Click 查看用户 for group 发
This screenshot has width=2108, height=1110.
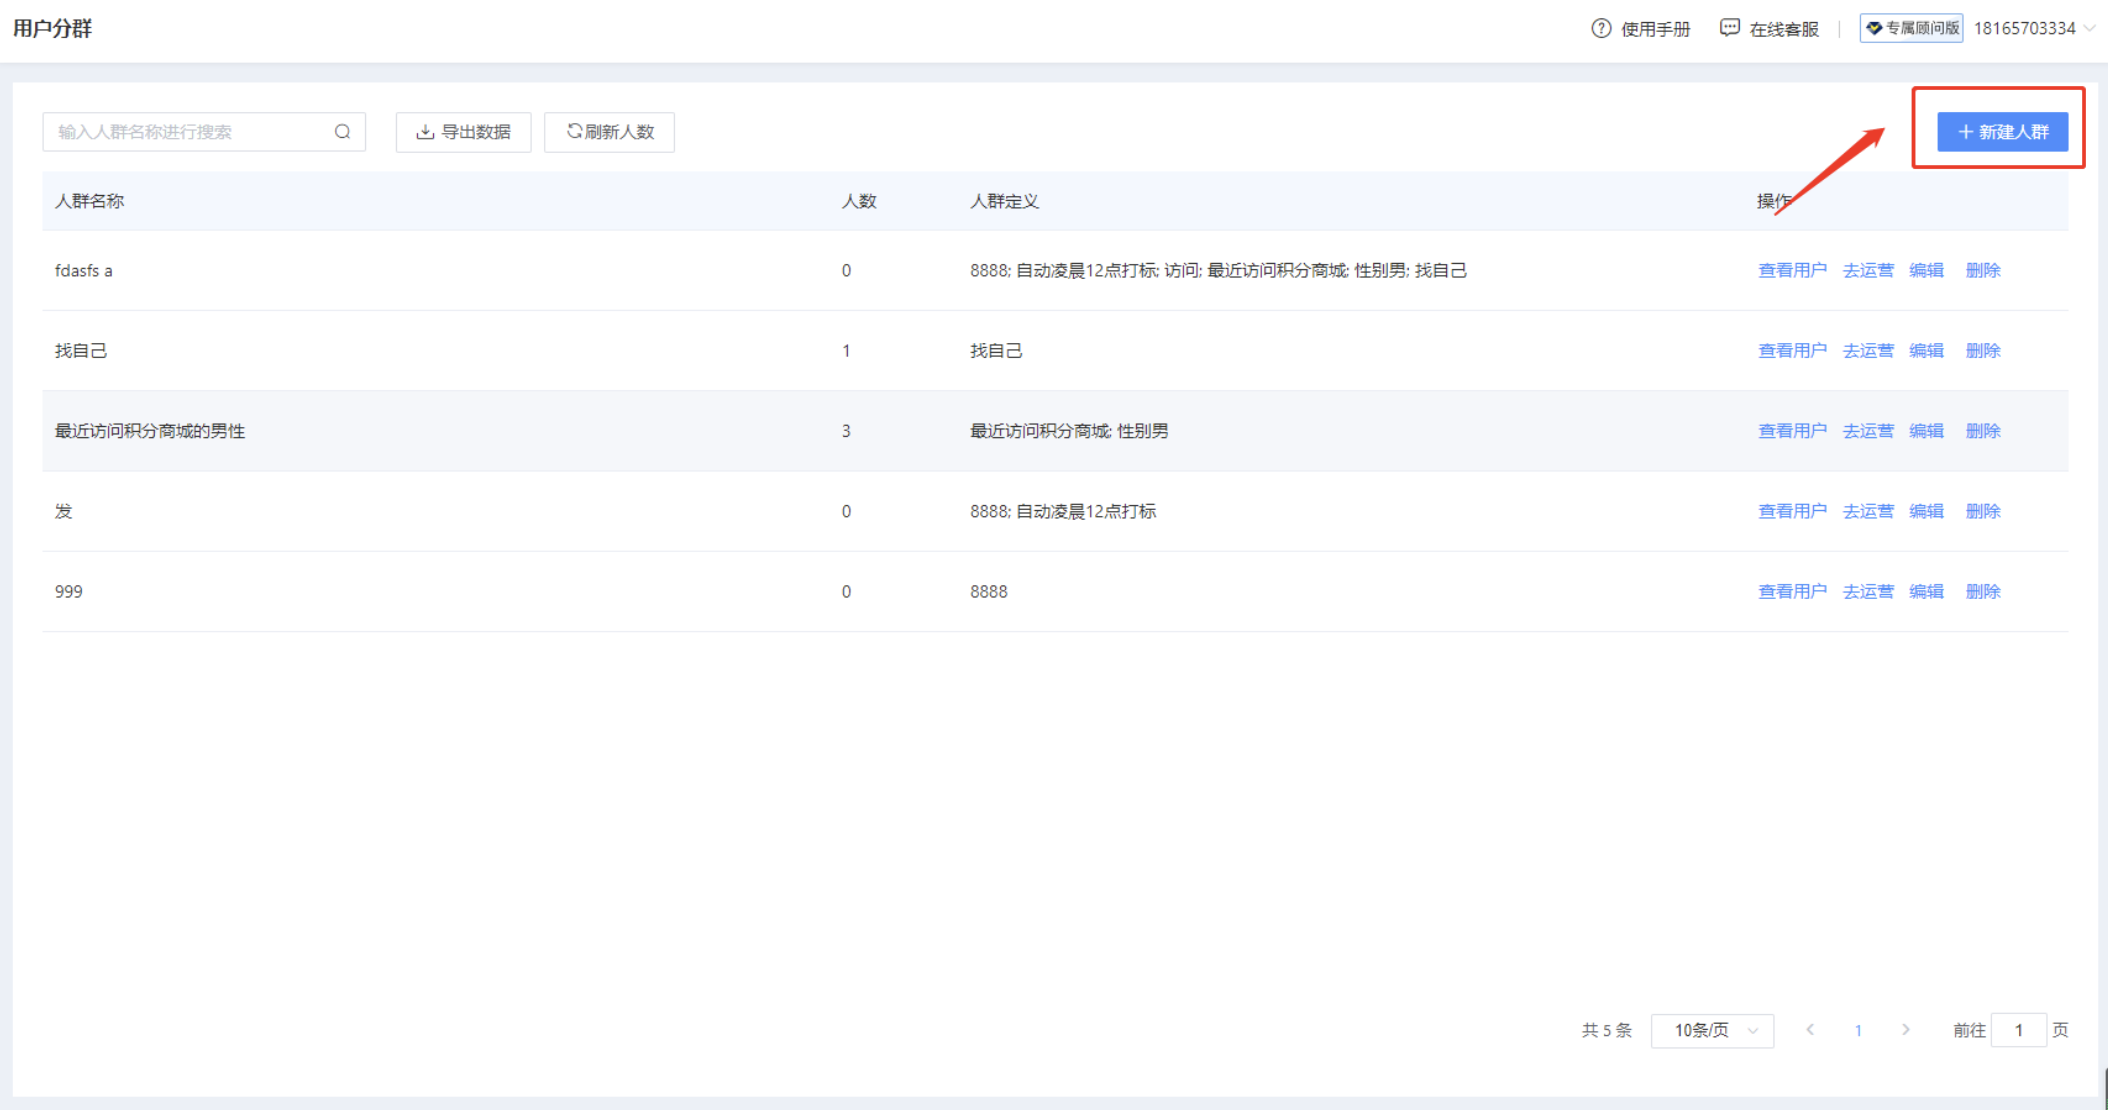click(1792, 511)
